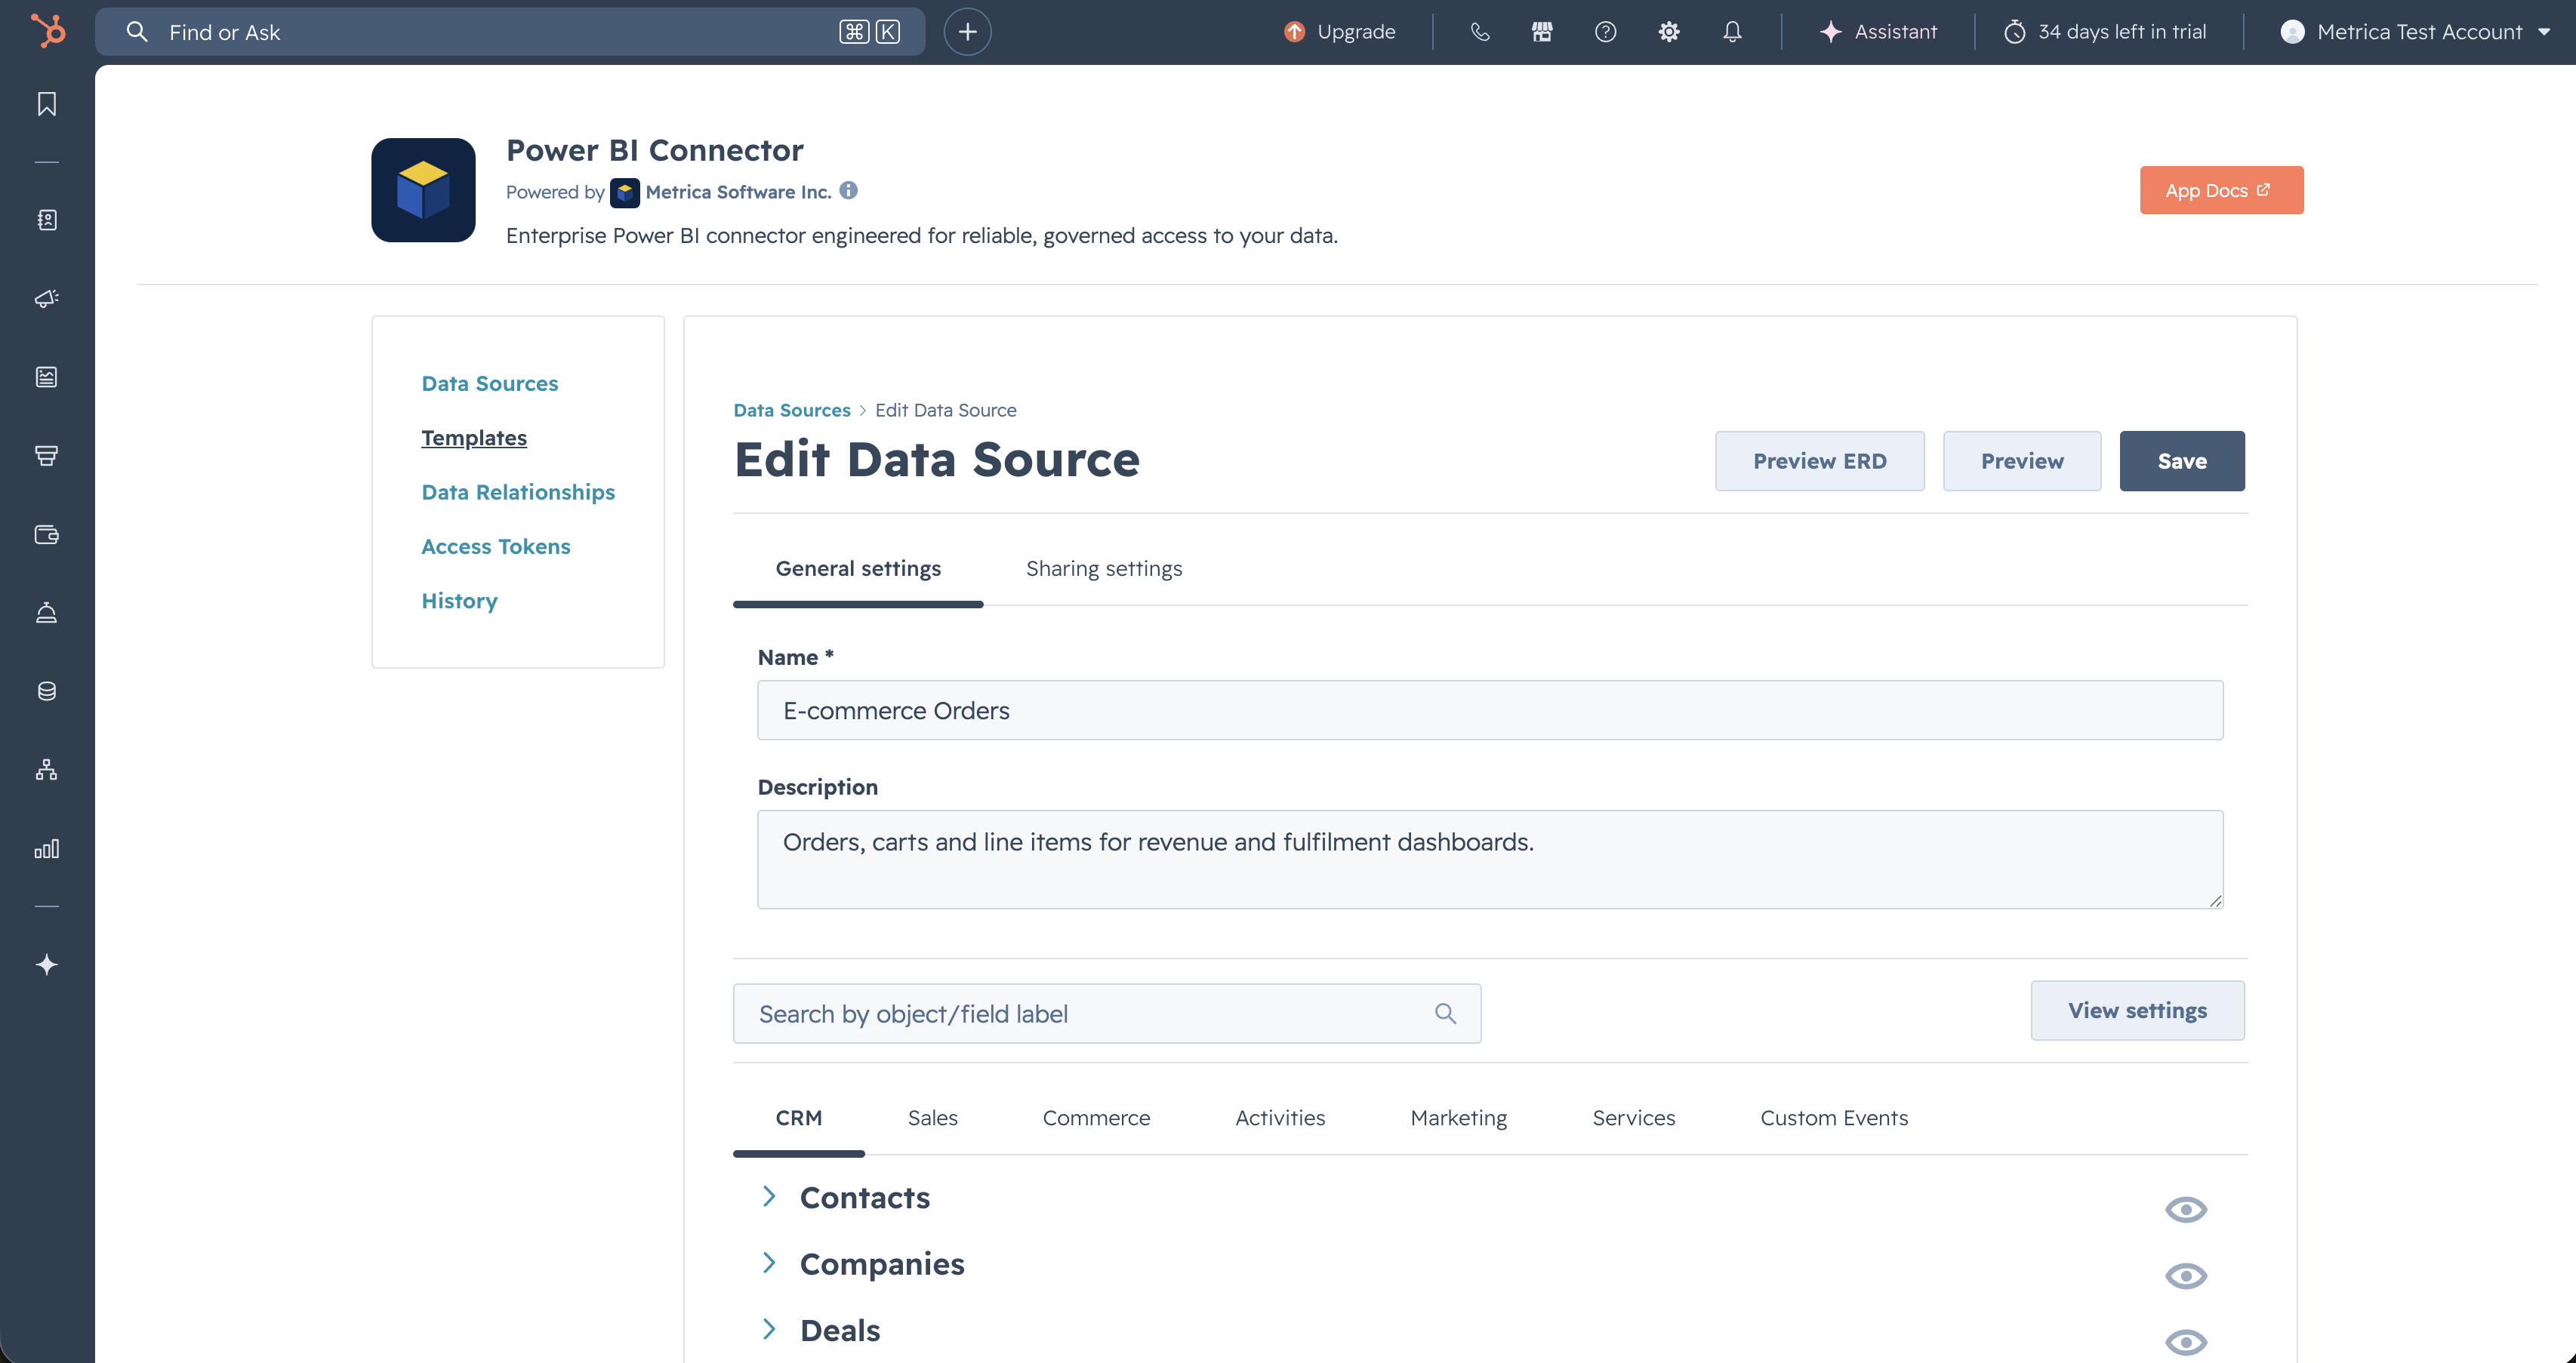Viewport: 2576px width, 1363px height.
Task: Click the Preview button
Action: 2022,461
